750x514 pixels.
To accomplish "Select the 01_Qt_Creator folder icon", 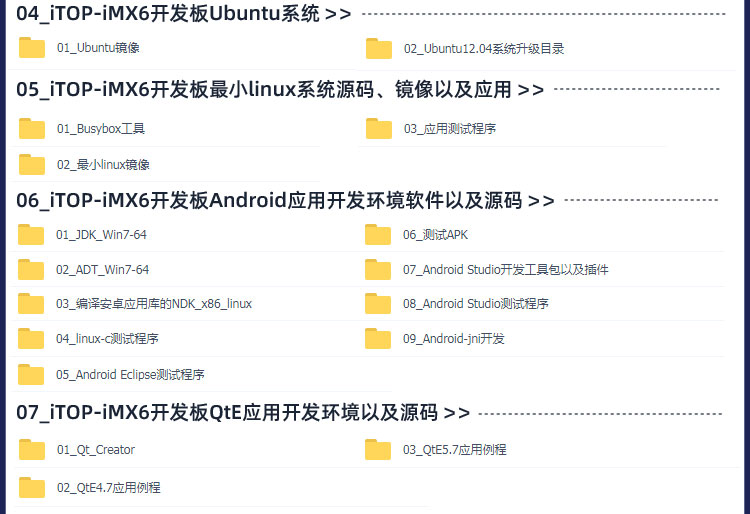I will coord(32,449).
